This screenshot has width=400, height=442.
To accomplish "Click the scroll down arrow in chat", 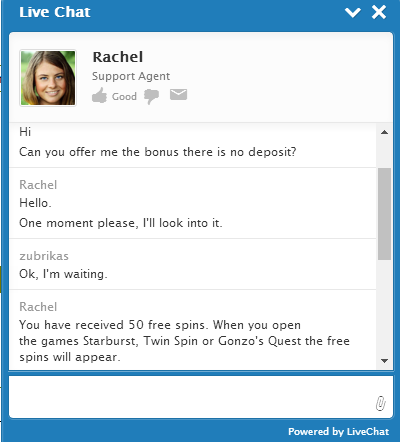I will 384,361.
